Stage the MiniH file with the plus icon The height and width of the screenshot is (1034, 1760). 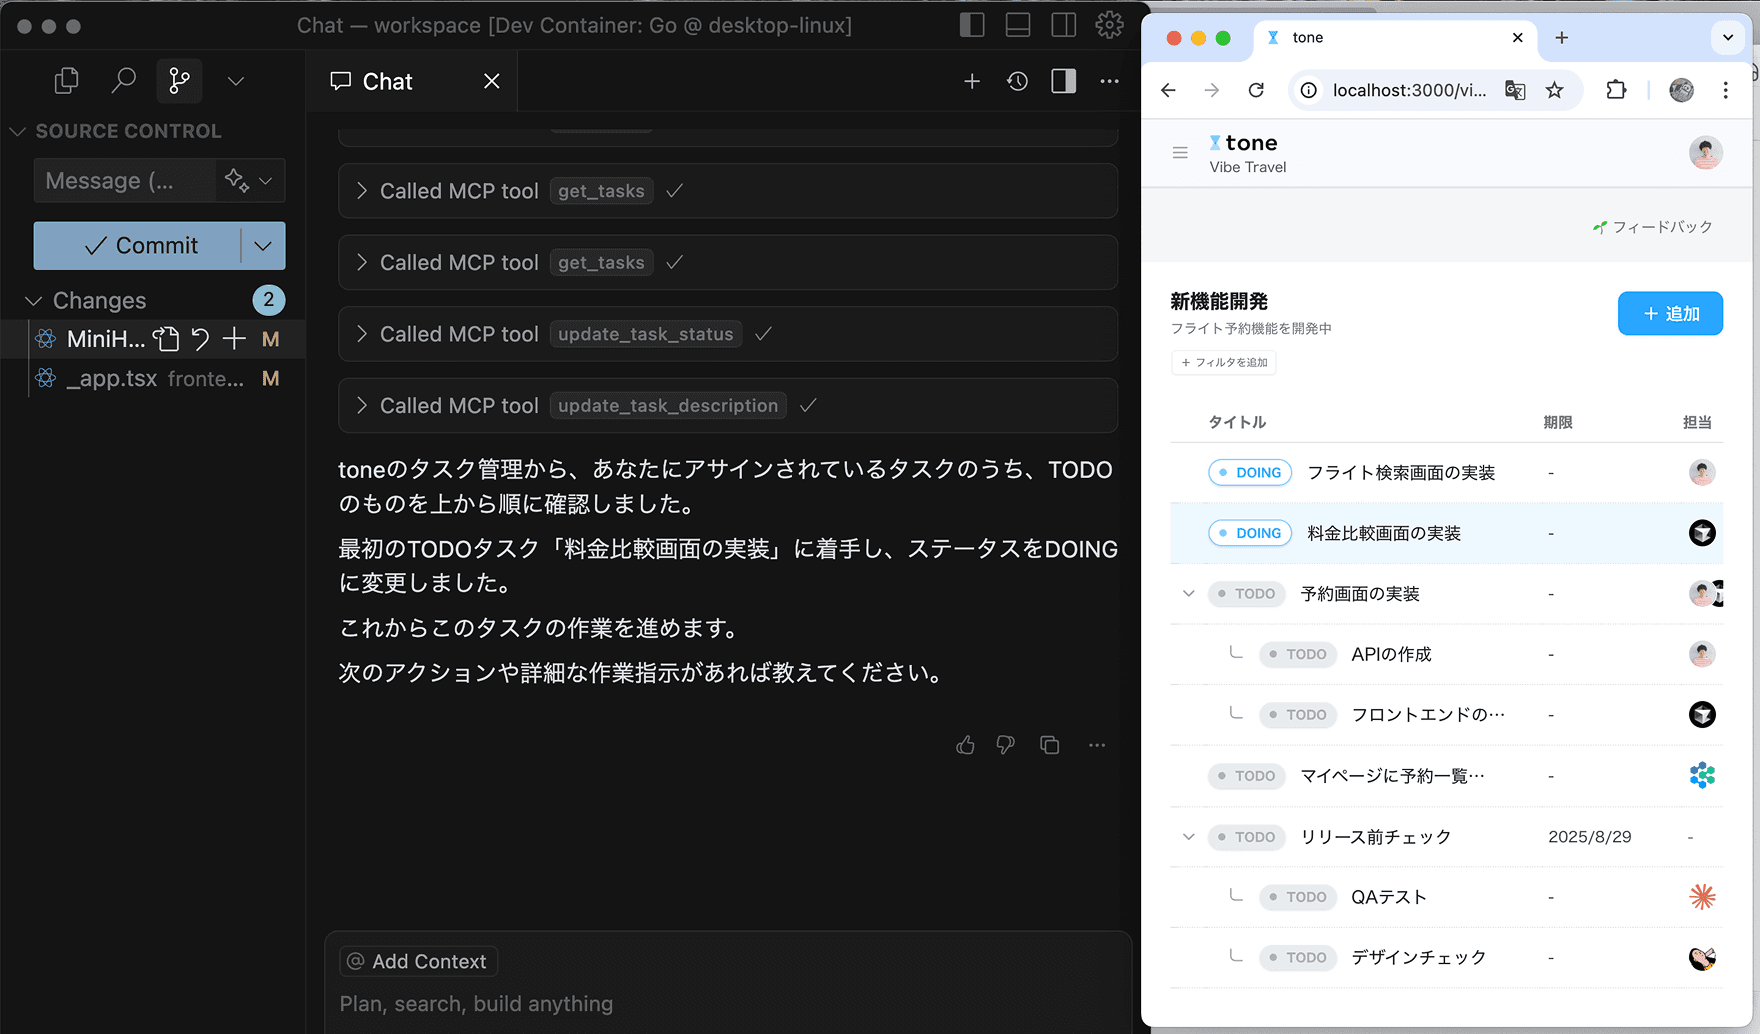234,339
